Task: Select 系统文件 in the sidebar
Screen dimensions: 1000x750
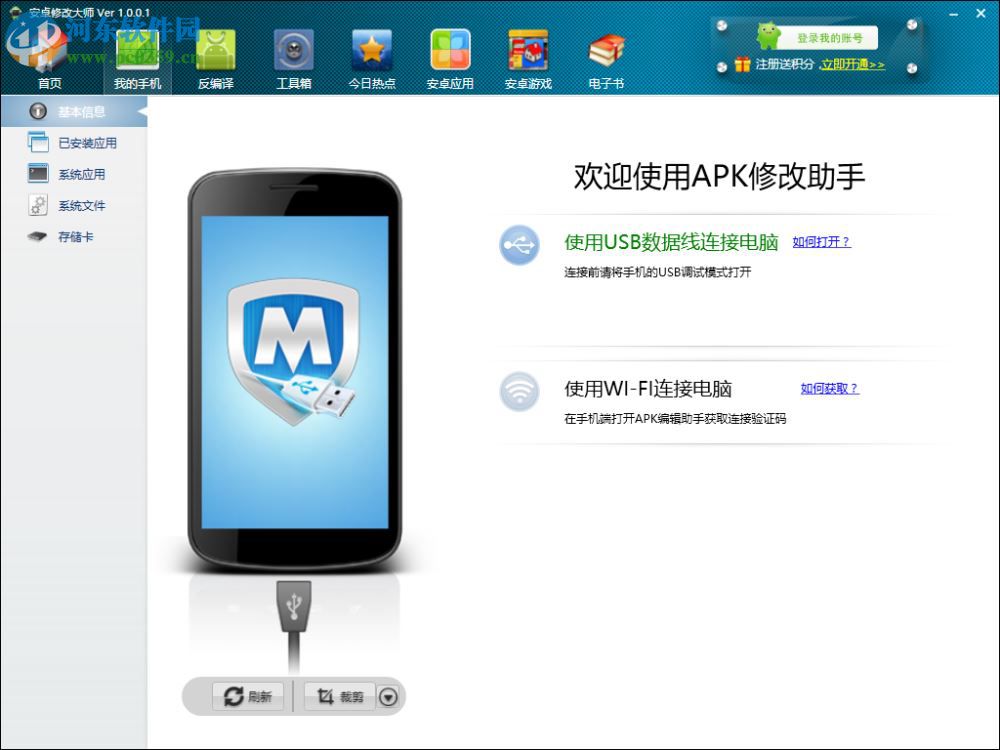Action: point(74,205)
